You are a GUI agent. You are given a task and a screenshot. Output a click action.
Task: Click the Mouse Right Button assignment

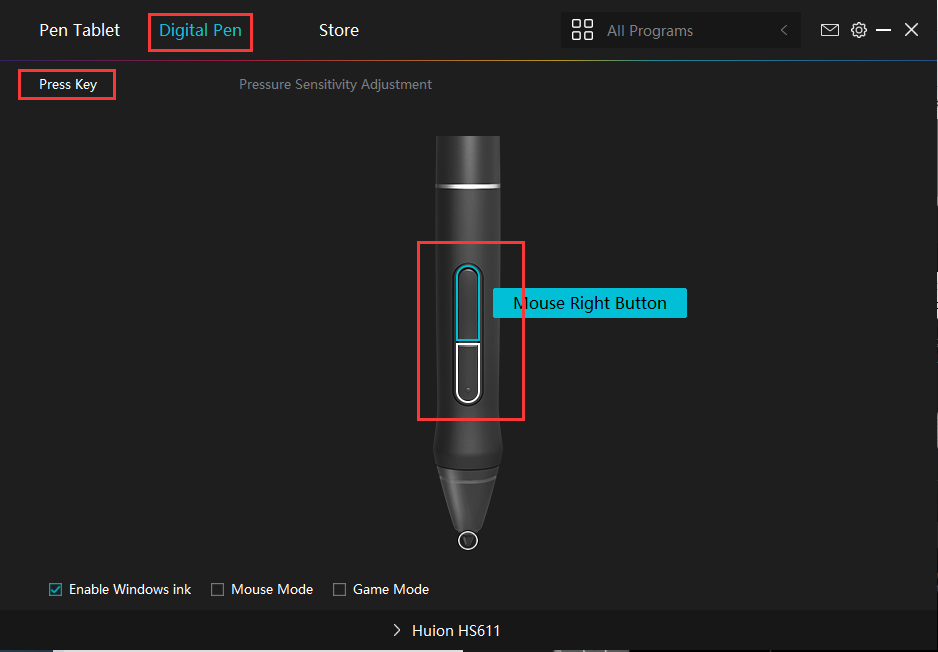click(x=589, y=302)
